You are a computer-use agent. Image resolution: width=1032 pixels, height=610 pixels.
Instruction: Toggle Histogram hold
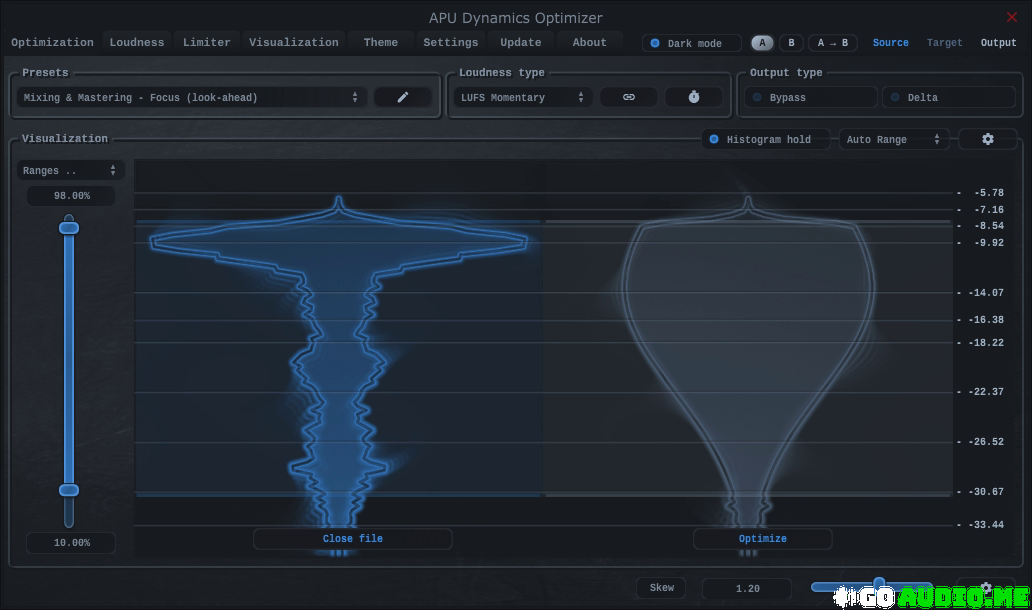(x=766, y=140)
